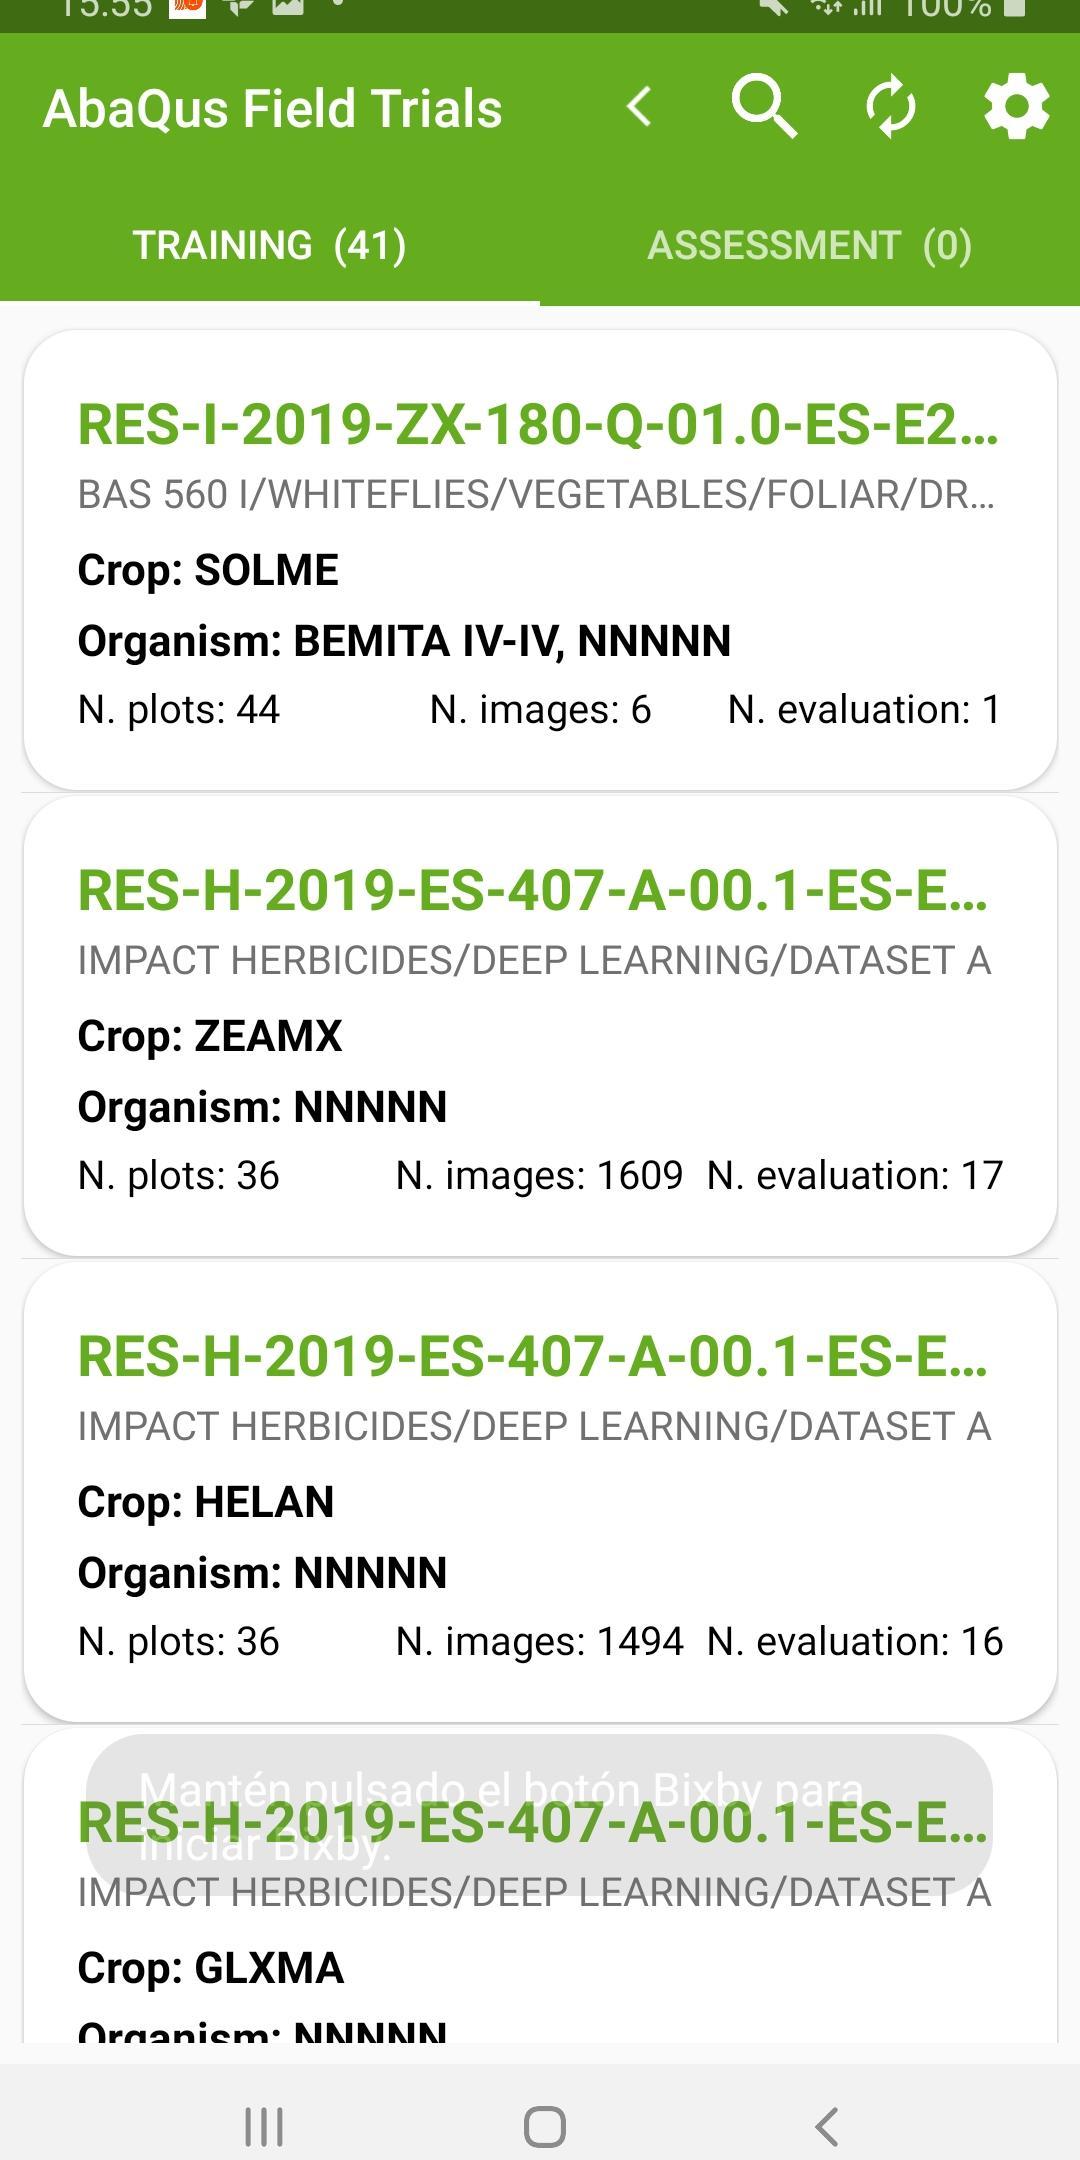Image resolution: width=1080 pixels, height=2160 pixels.
Task: Tap the Android home navigation button
Action: (x=545, y=2126)
